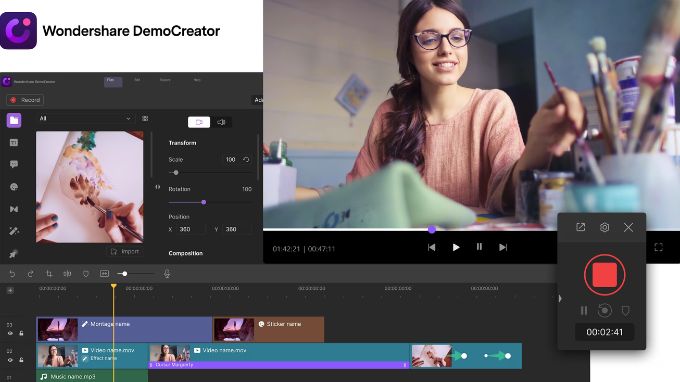Skip to previous frame in preview
The image size is (680, 382).
[432, 247]
